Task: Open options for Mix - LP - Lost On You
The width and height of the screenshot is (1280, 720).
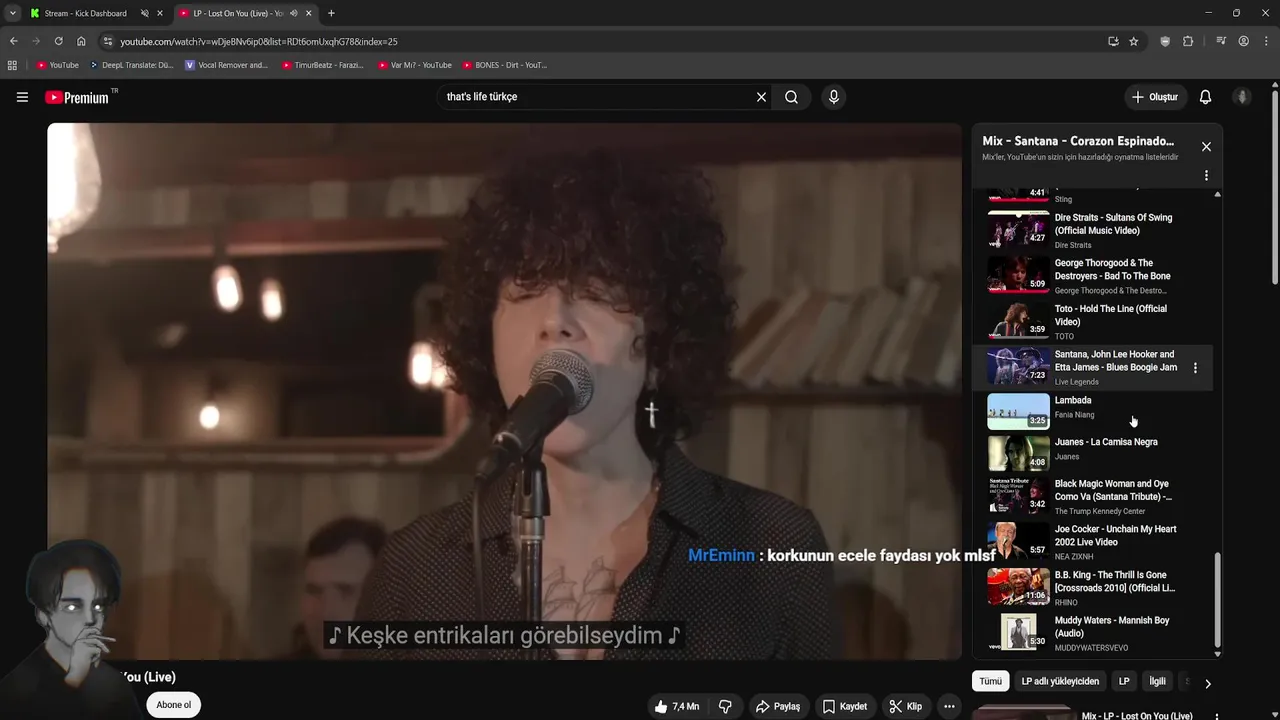Action: point(1217,716)
